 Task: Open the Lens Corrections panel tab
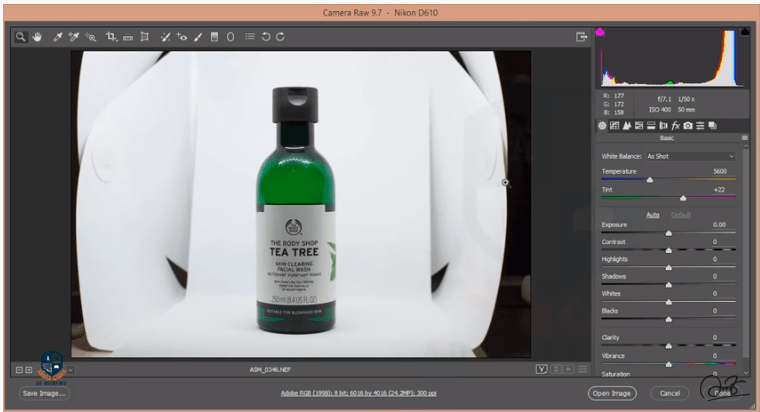click(664, 126)
